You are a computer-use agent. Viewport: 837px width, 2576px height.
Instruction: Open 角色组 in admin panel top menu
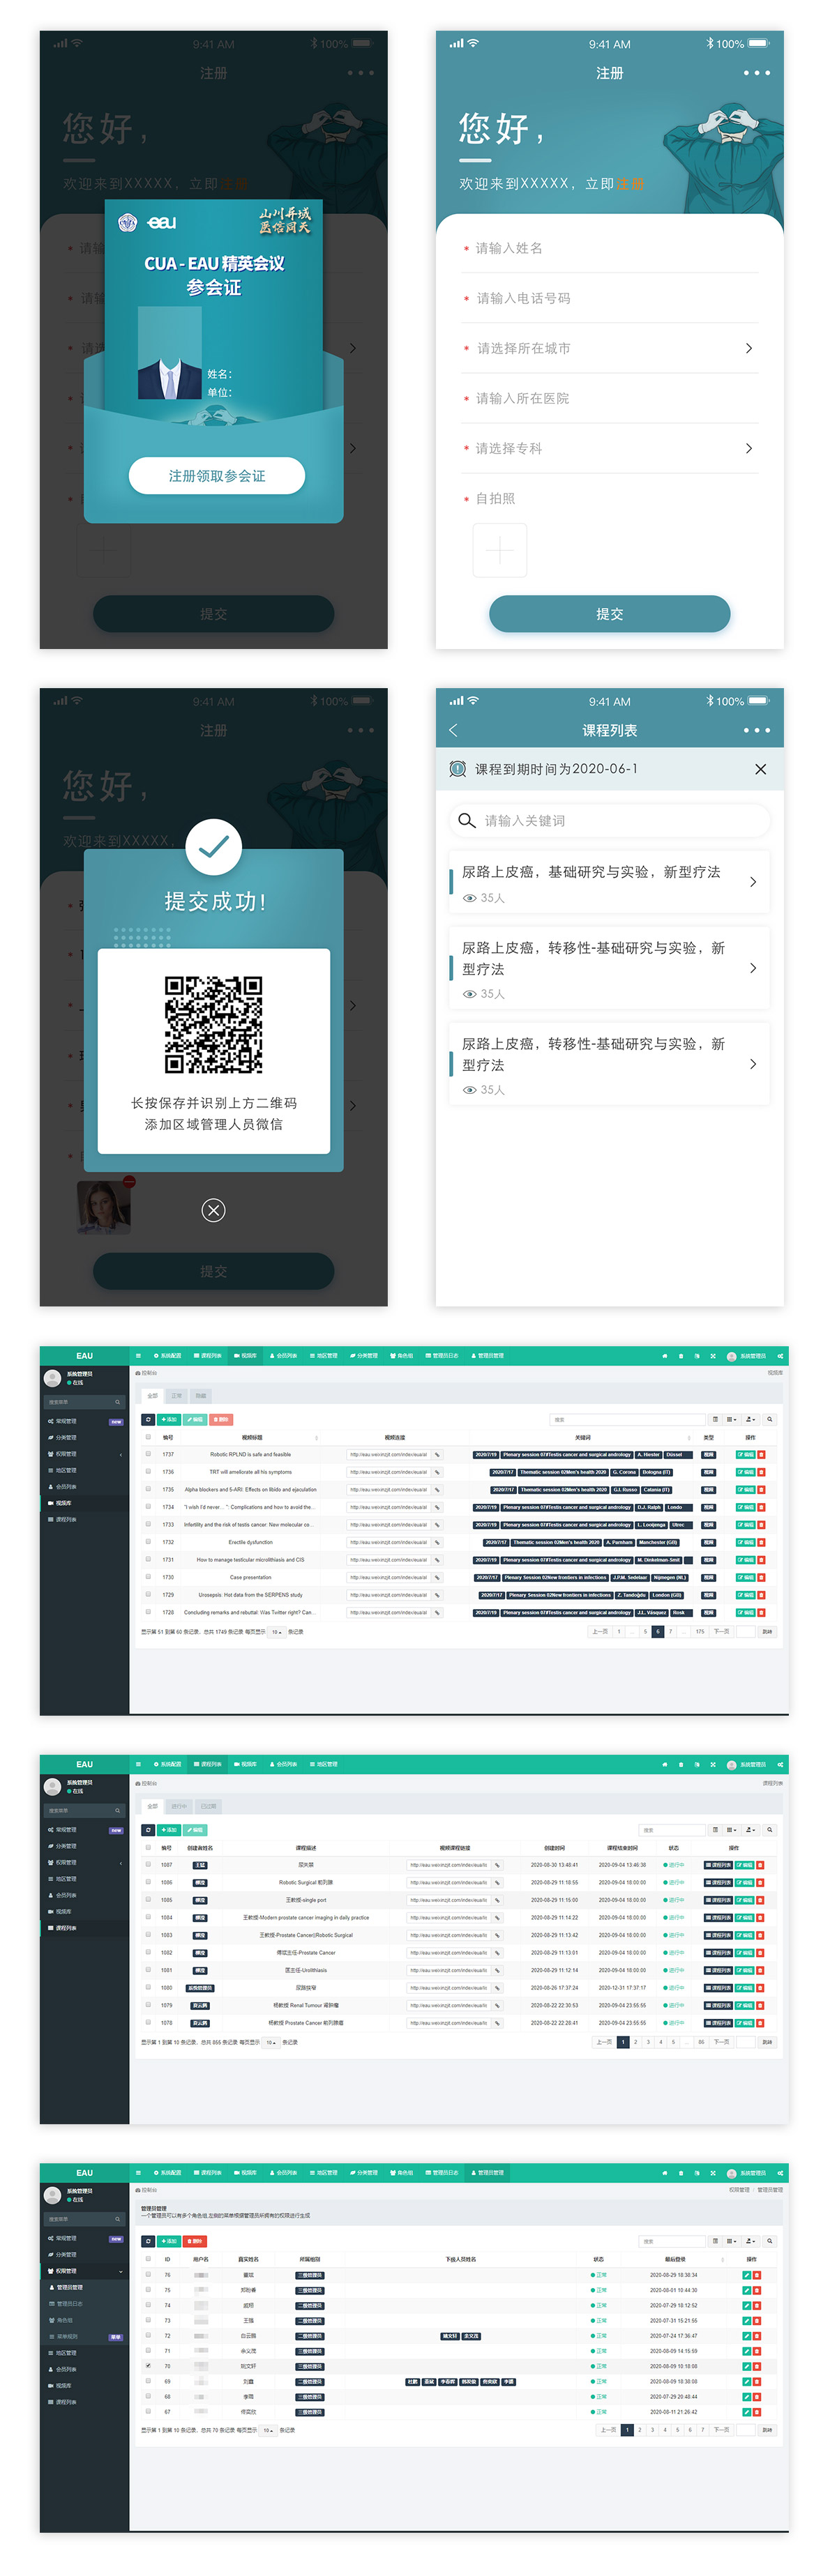pos(402,2172)
